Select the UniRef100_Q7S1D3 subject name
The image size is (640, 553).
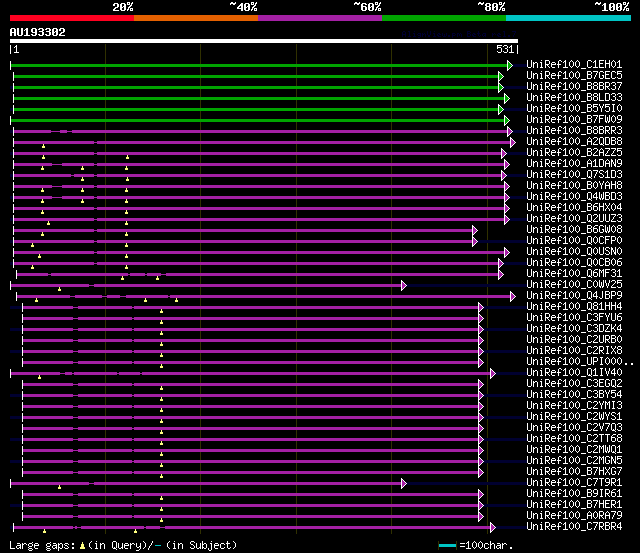tap(574, 175)
